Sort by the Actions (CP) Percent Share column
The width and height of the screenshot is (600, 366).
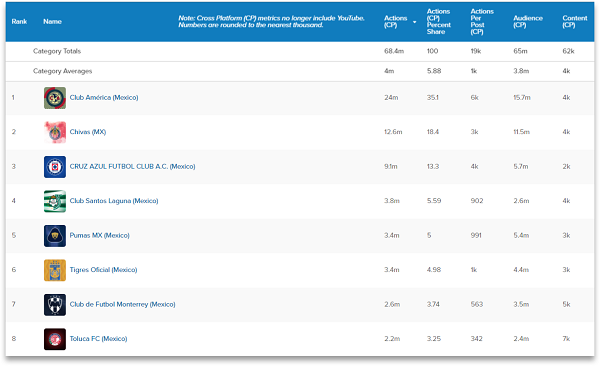pos(439,21)
